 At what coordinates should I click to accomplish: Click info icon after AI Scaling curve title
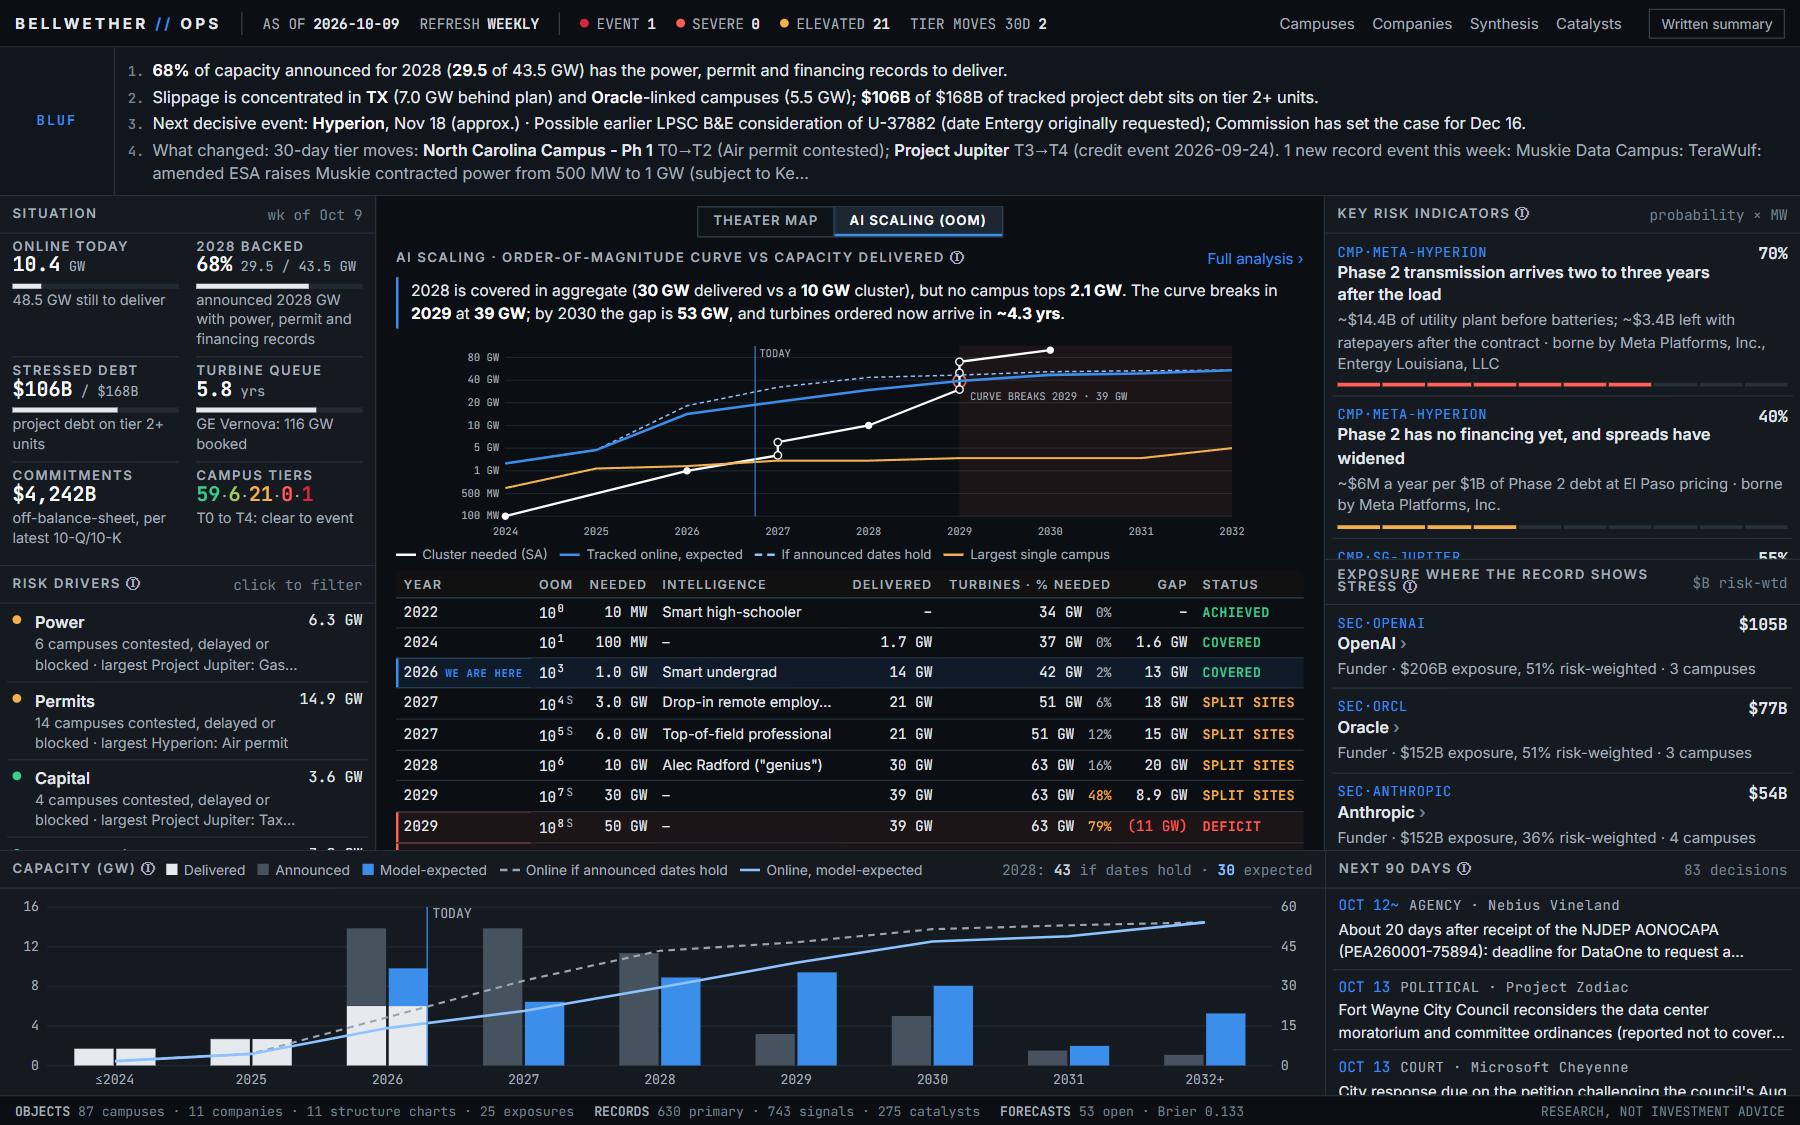point(957,257)
